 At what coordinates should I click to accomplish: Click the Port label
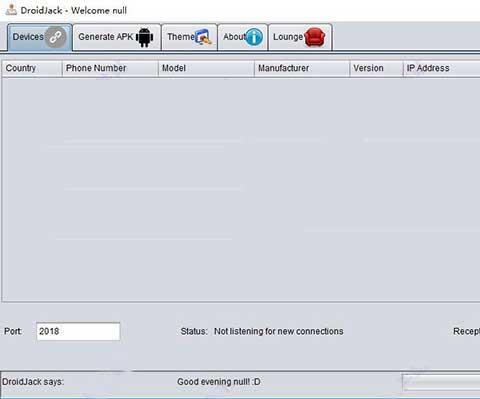coord(13,331)
